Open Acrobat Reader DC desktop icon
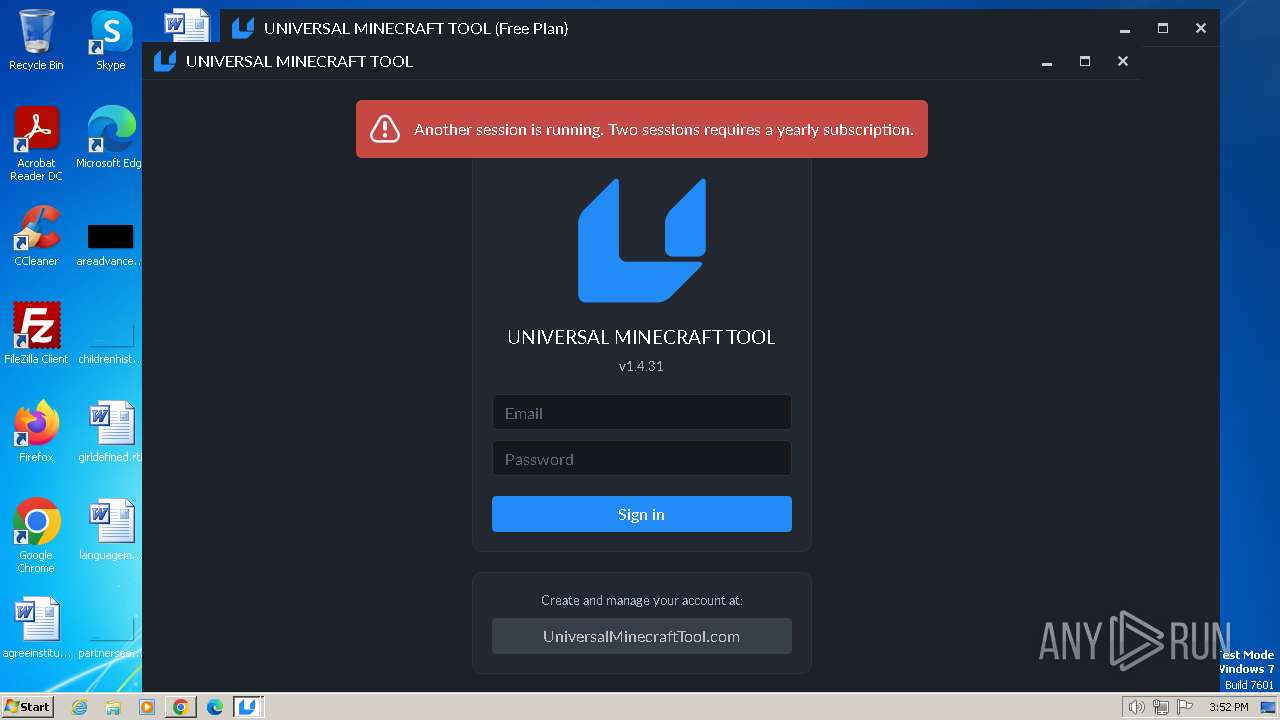 (x=36, y=144)
